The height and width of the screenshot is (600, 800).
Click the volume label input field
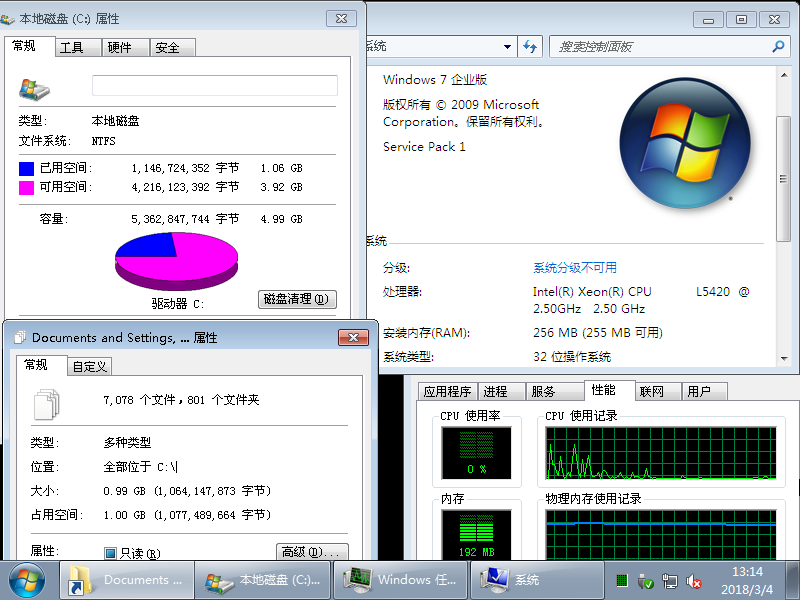pos(215,85)
